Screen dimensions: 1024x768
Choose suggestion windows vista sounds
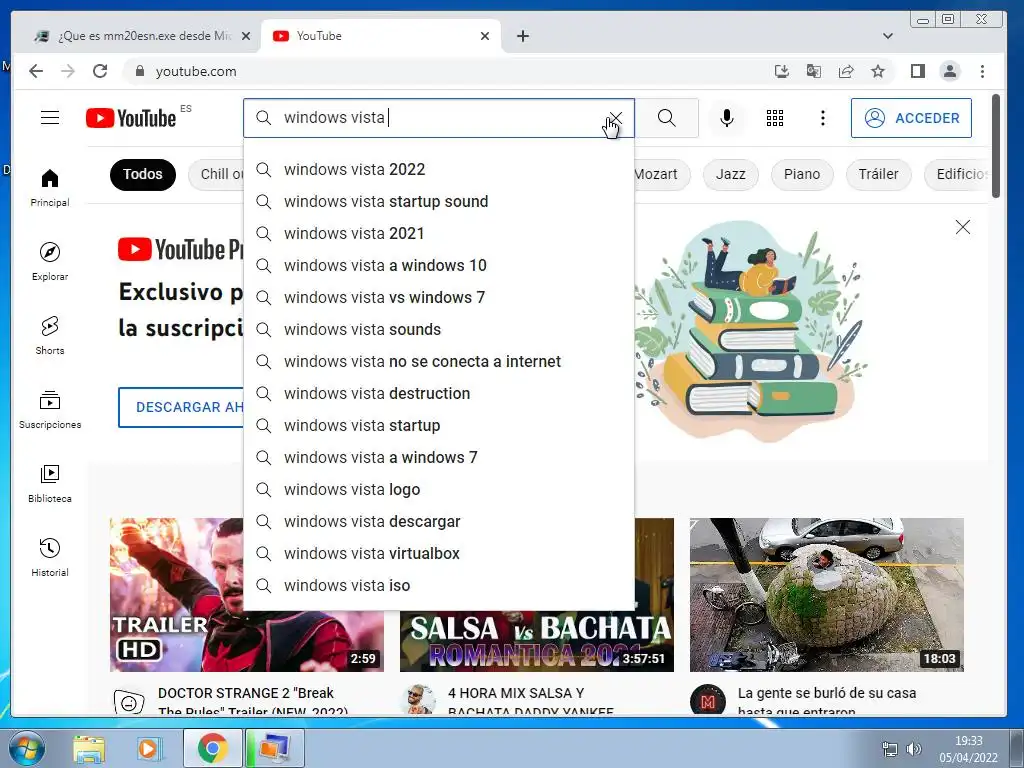[x=439, y=330]
